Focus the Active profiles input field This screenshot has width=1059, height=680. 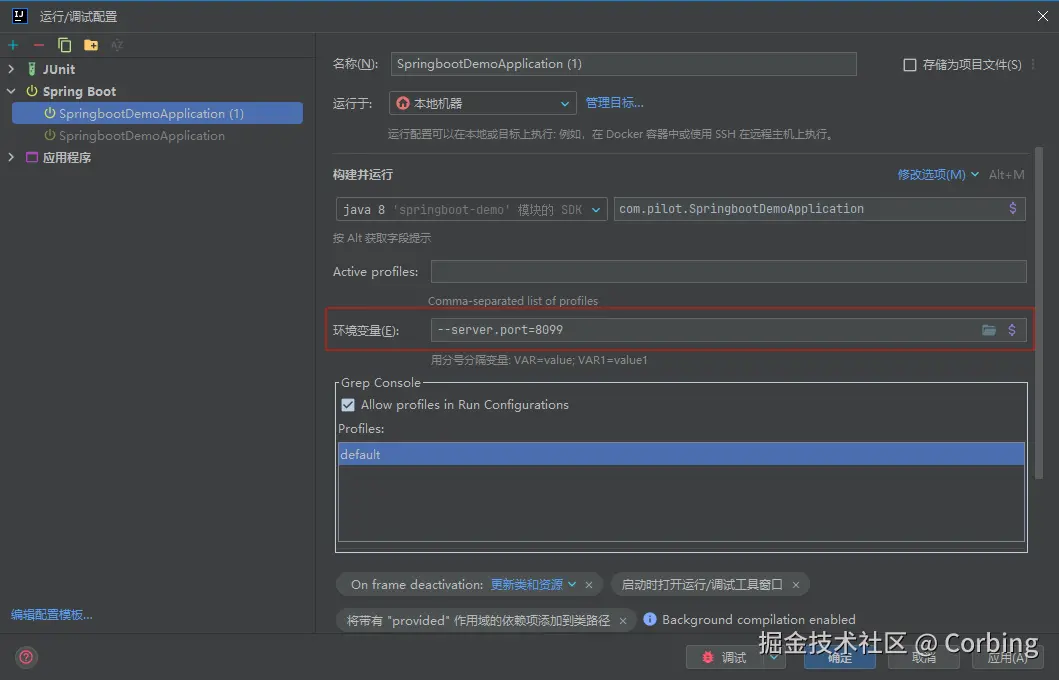(x=729, y=271)
